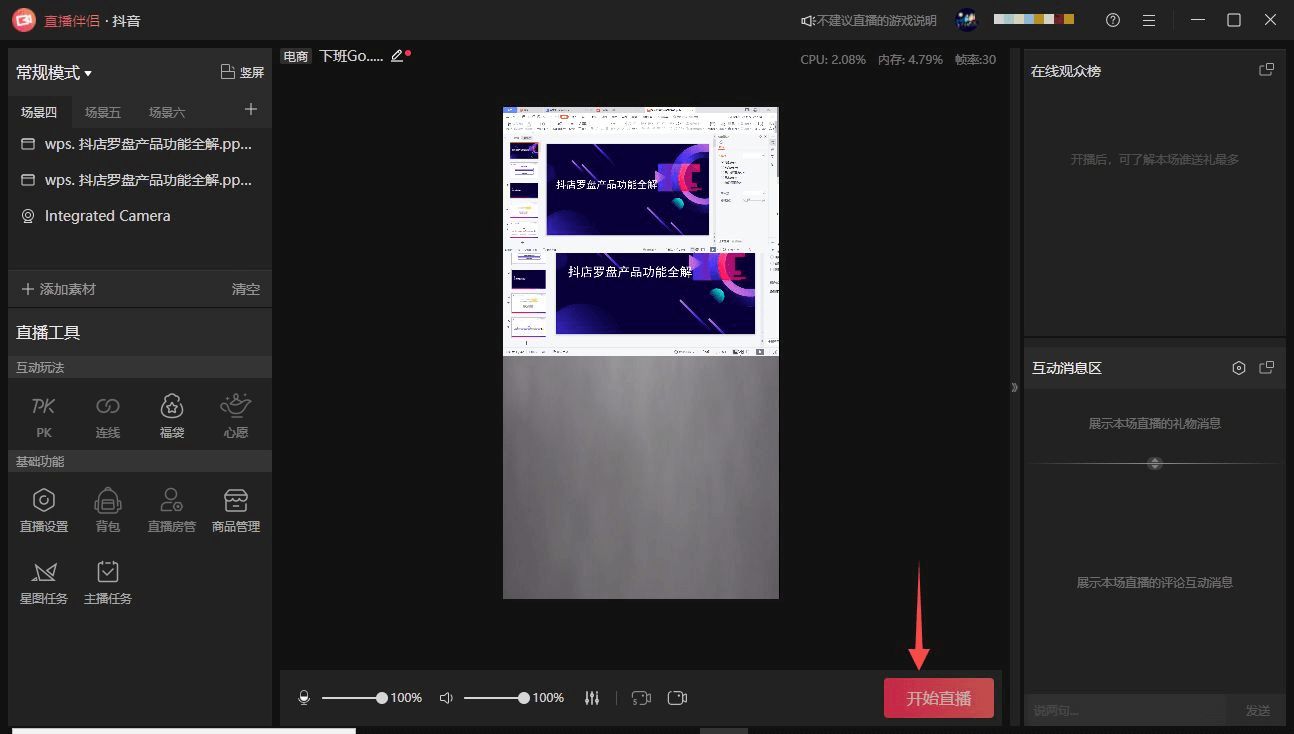Click the 电商 category tag
Viewport: 1294px width, 734px height.
coord(296,57)
